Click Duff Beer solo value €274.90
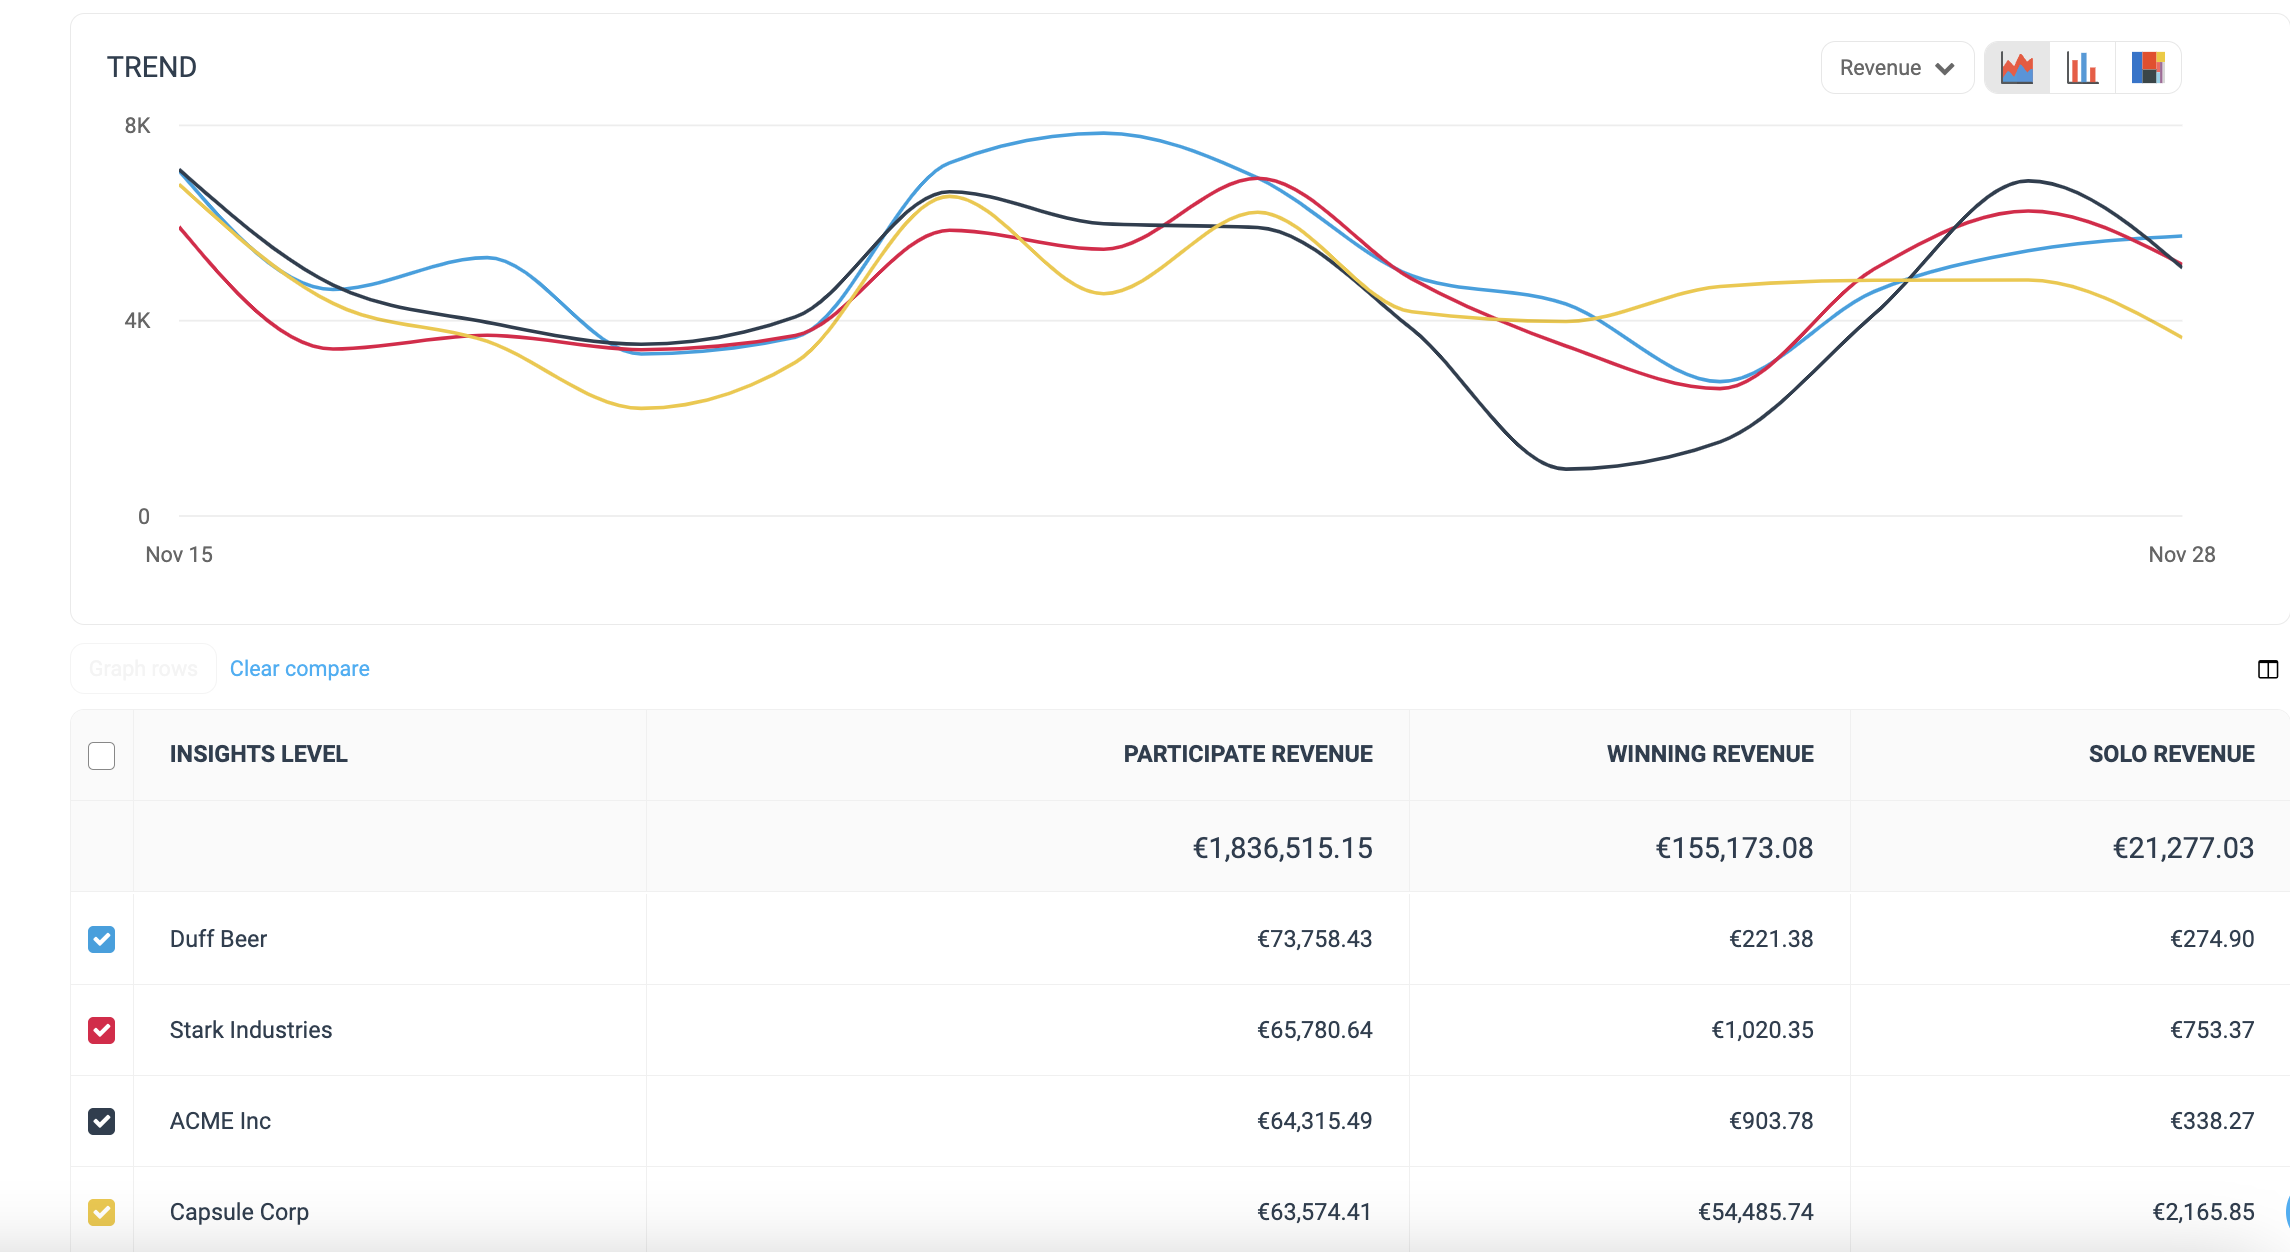Image resolution: width=2290 pixels, height=1252 pixels. pyautogui.click(x=2212, y=939)
